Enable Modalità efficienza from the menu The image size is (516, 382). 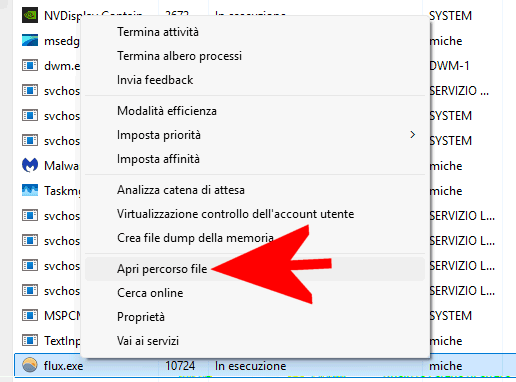(255, 111)
